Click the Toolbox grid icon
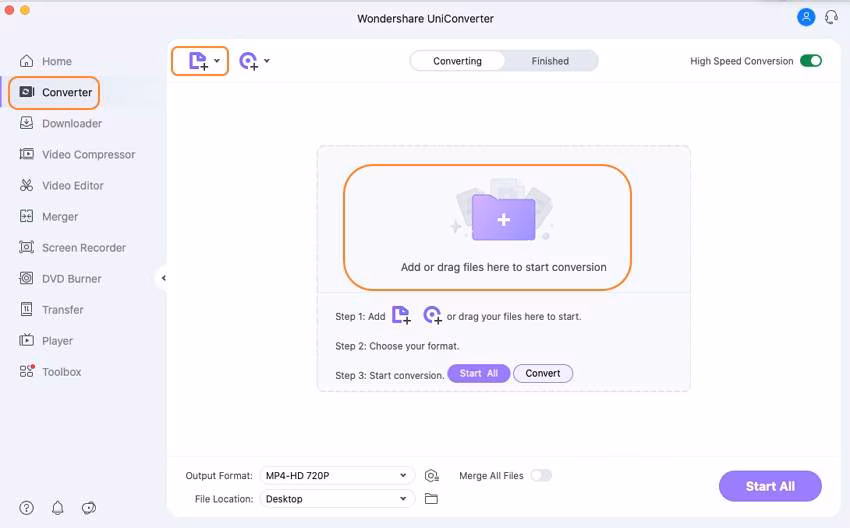 point(27,371)
